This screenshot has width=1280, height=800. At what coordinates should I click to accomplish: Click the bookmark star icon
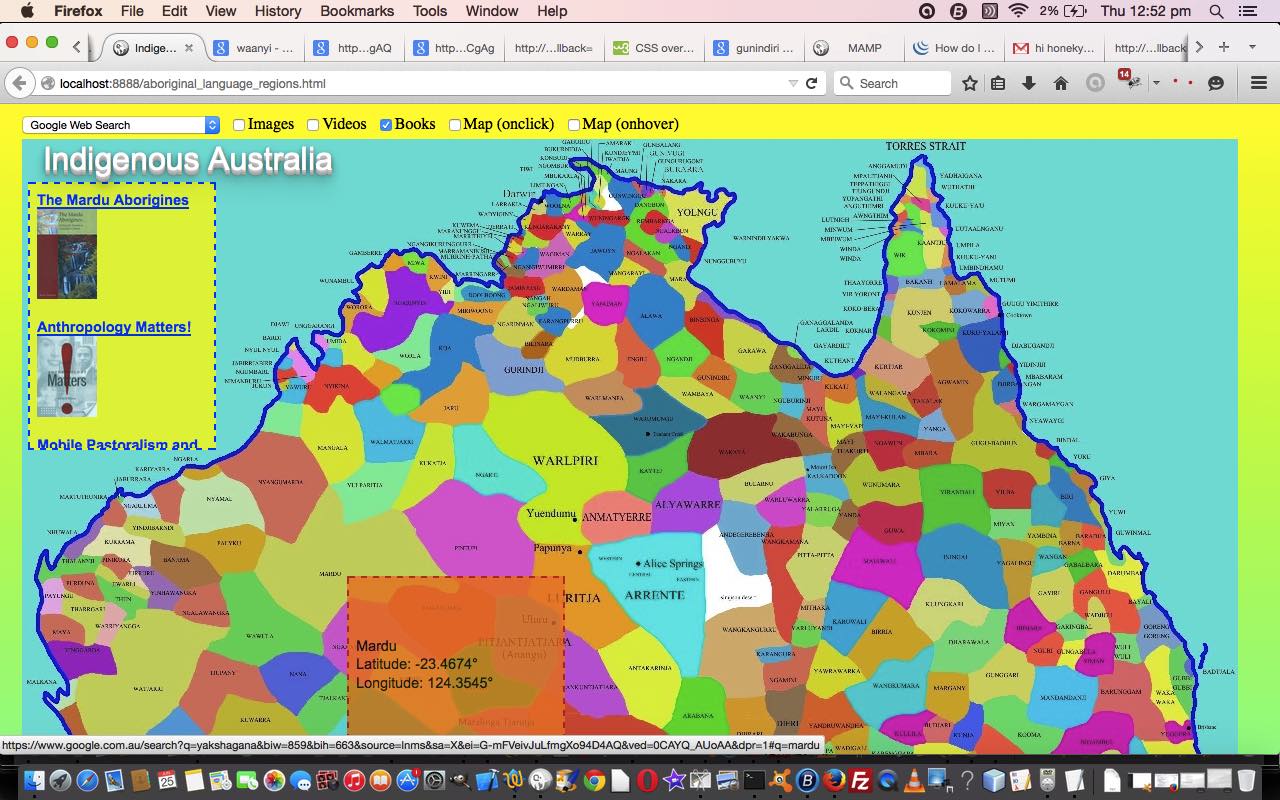969,84
